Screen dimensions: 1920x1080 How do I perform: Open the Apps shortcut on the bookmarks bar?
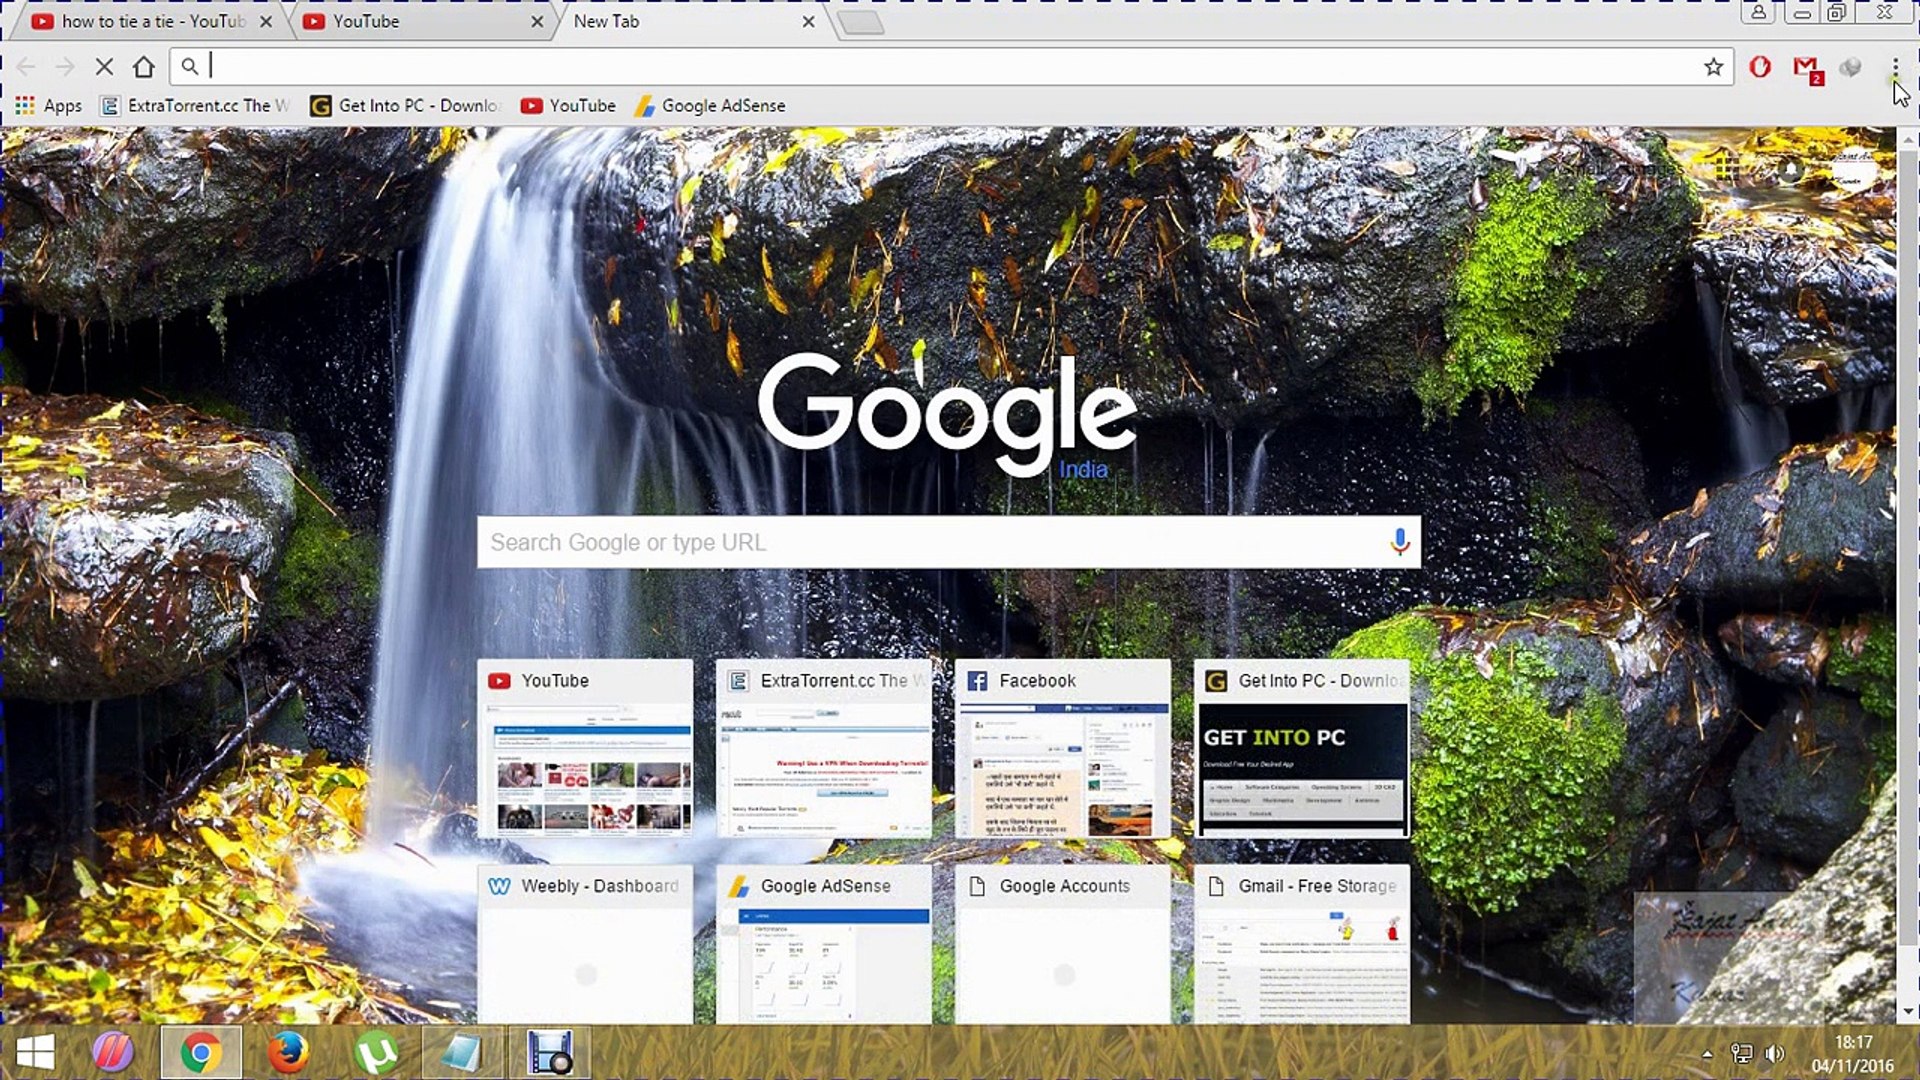click(47, 105)
